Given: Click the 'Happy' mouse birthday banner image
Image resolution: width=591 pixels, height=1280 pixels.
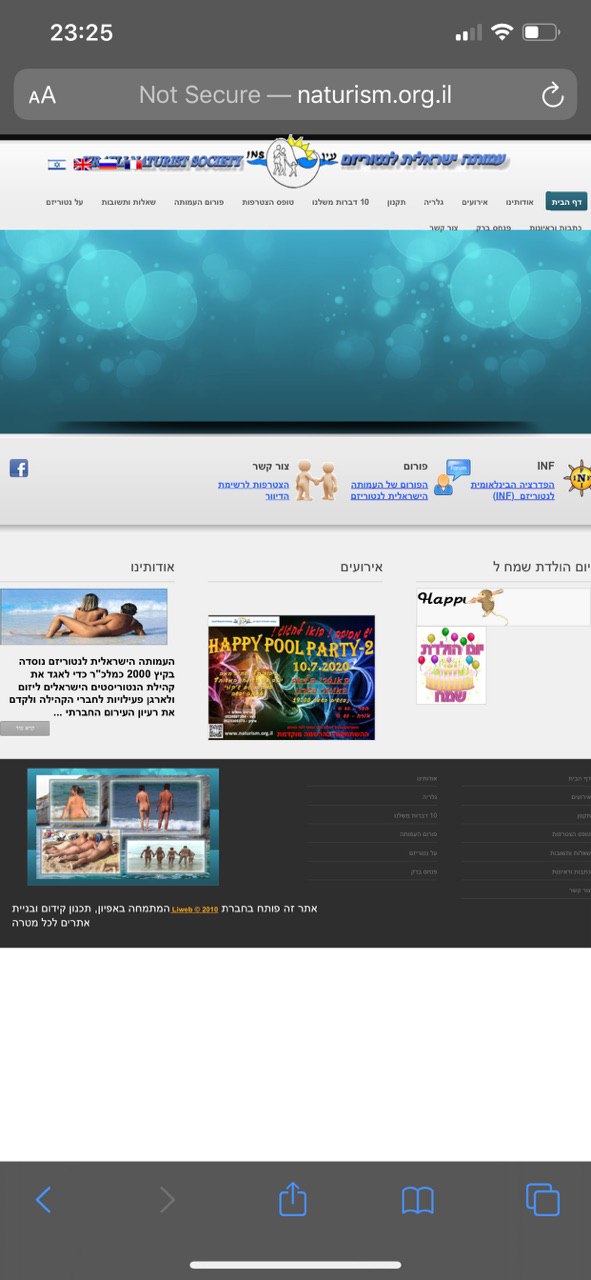Looking at the screenshot, I should 503,607.
